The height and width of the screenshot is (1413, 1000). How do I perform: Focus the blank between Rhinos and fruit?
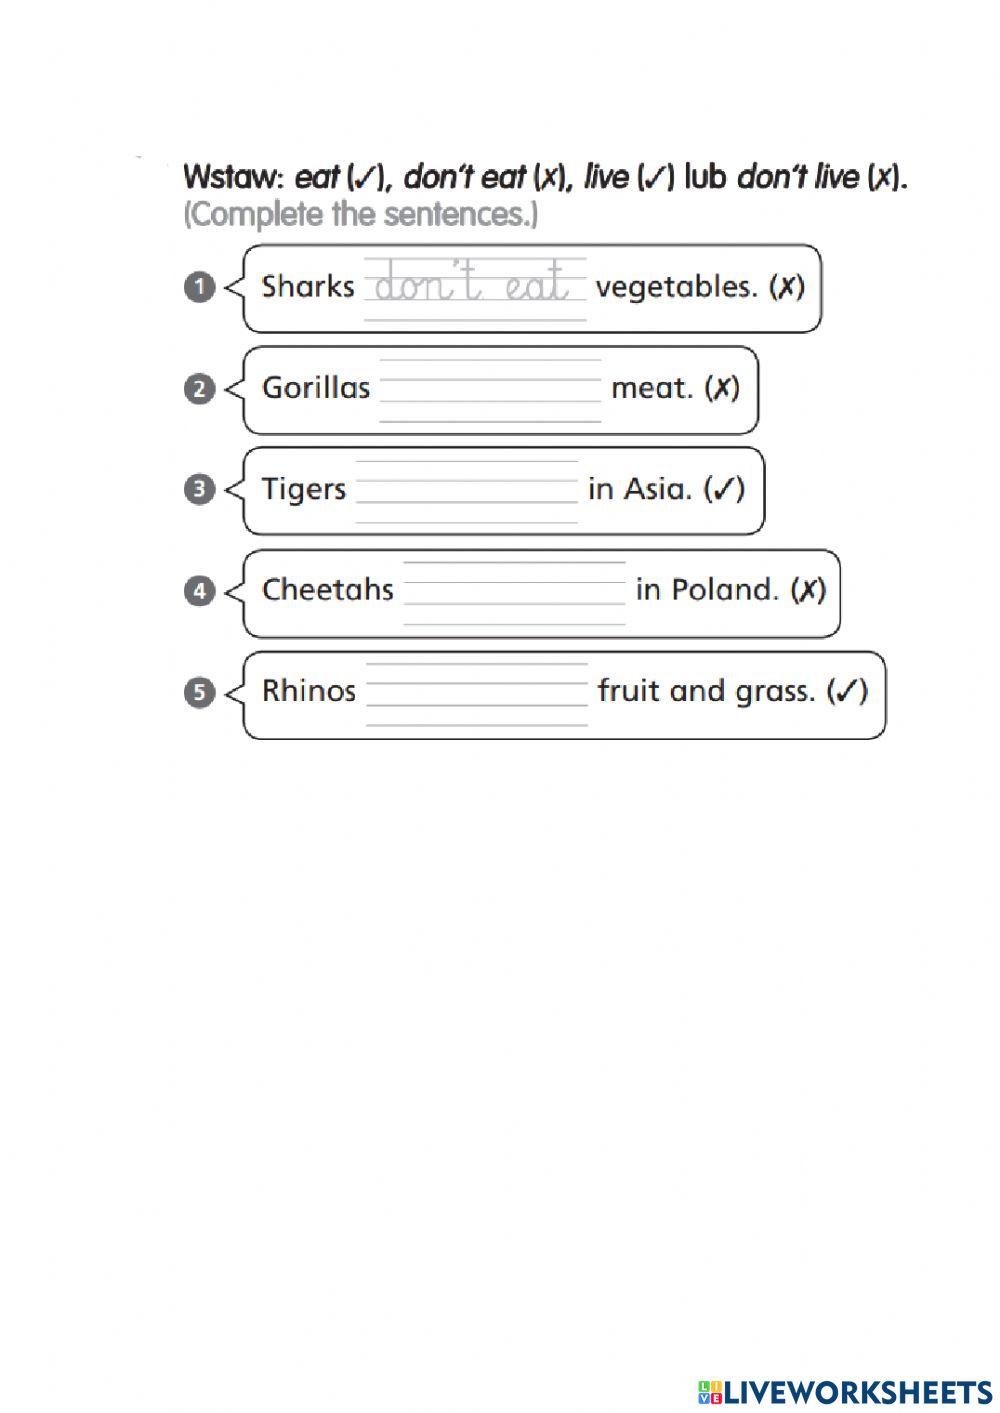coord(477,693)
